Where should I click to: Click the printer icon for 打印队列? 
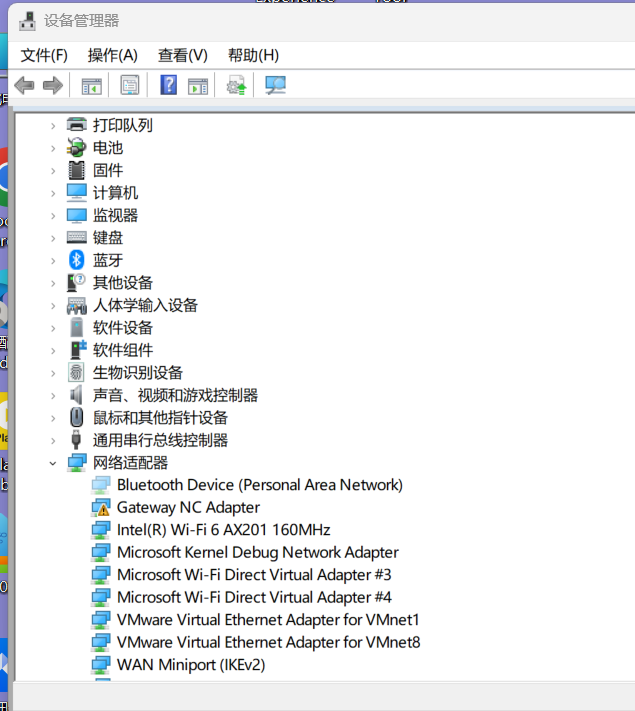(77, 124)
